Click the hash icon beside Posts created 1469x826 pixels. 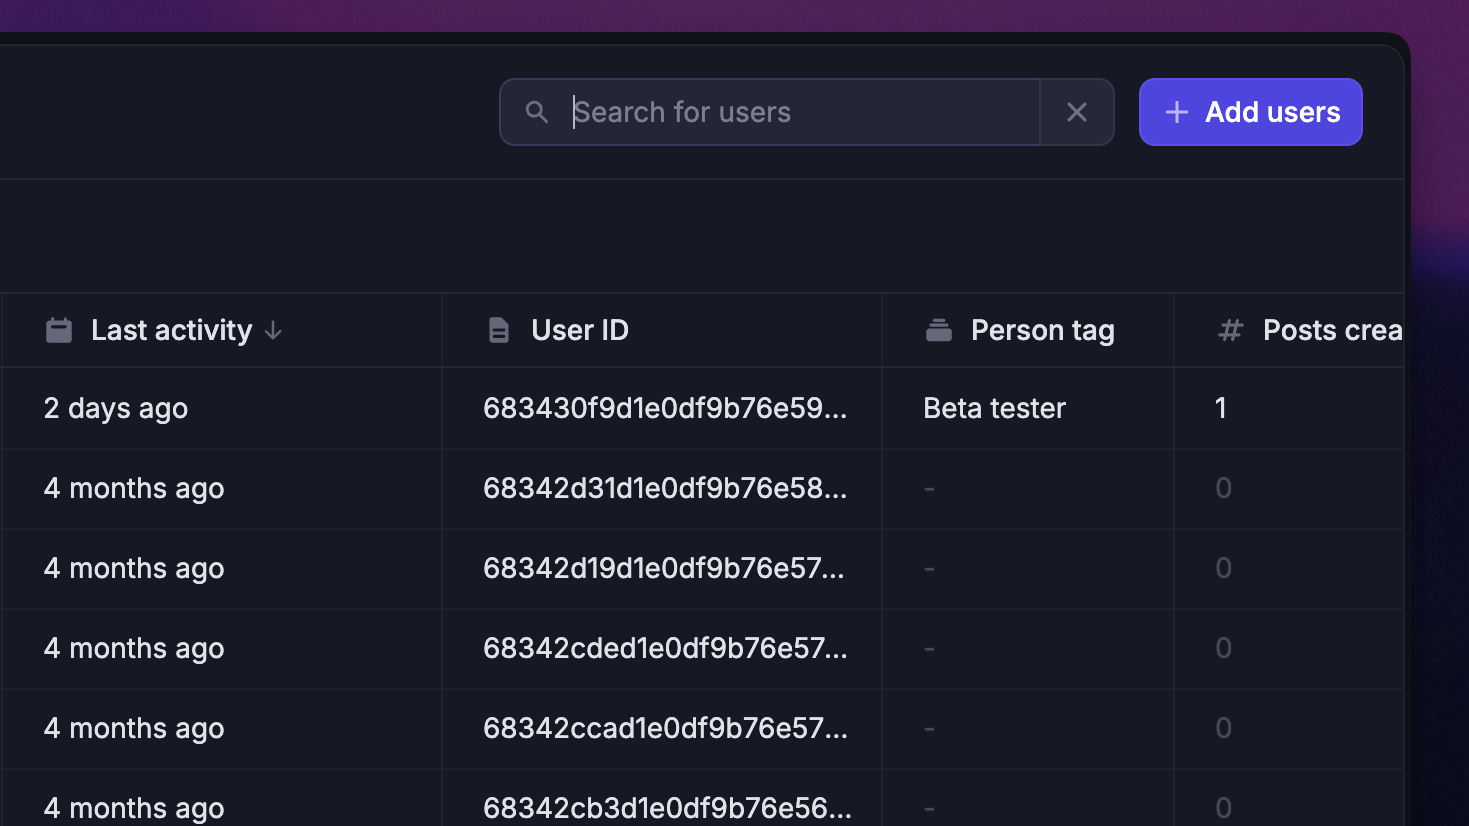click(1231, 330)
